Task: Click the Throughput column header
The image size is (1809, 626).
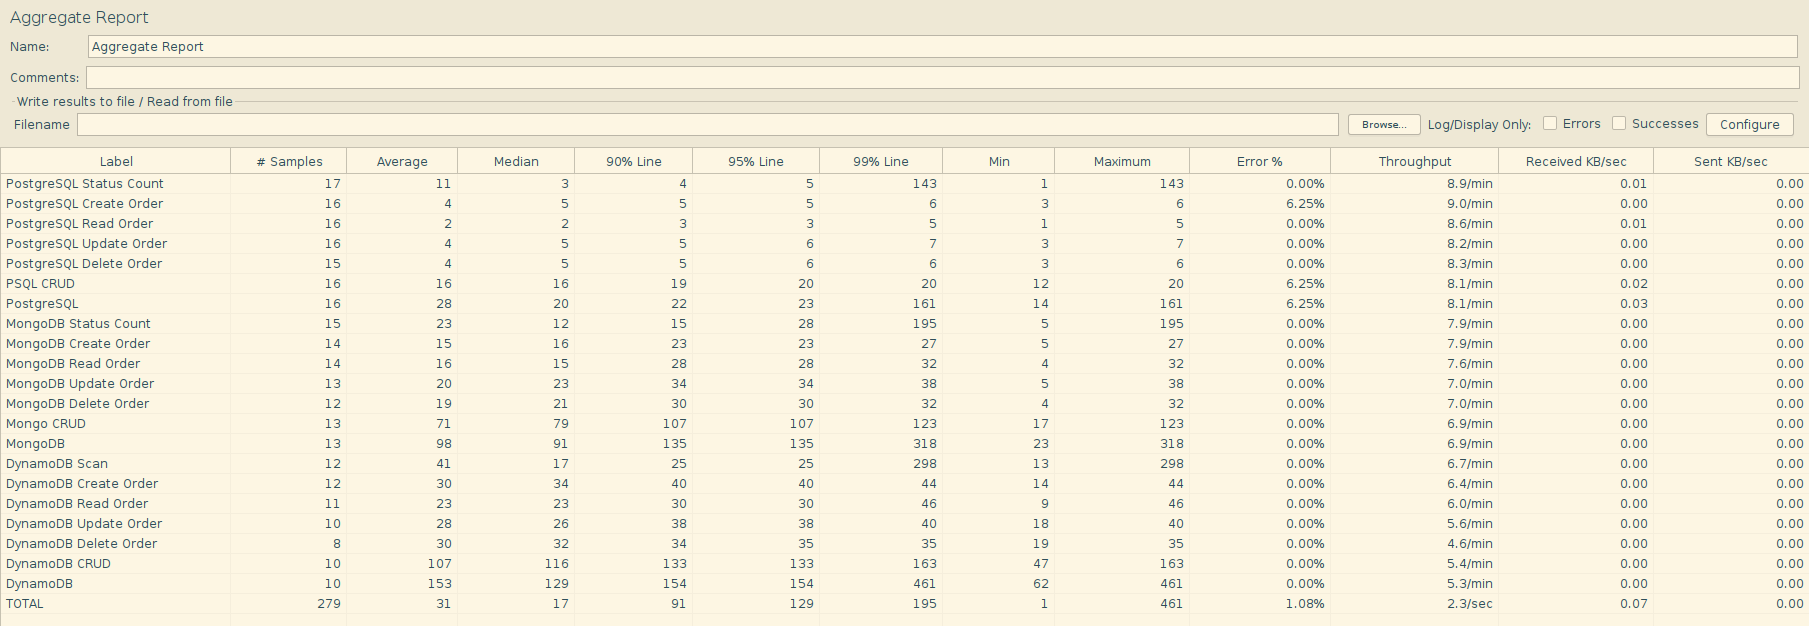Action: coord(1414,161)
